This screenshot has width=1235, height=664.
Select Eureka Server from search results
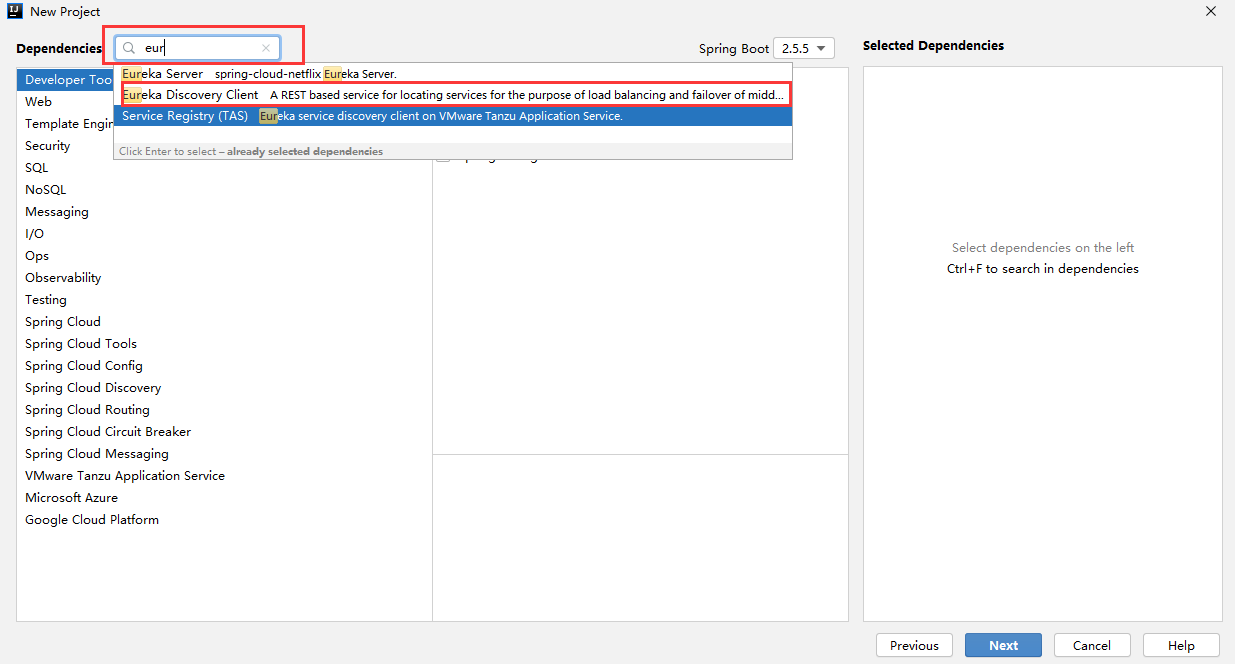tap(453, 74)
